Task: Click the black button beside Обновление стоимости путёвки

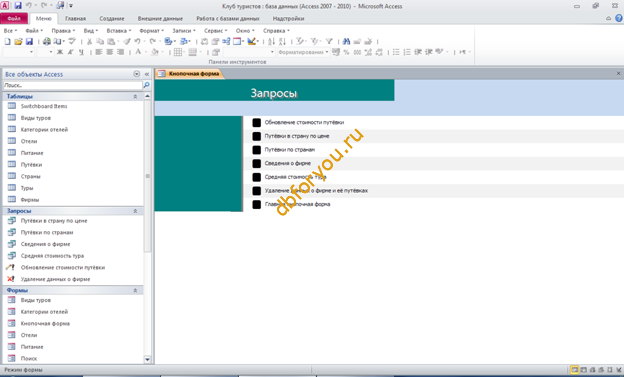Action: 257,123
